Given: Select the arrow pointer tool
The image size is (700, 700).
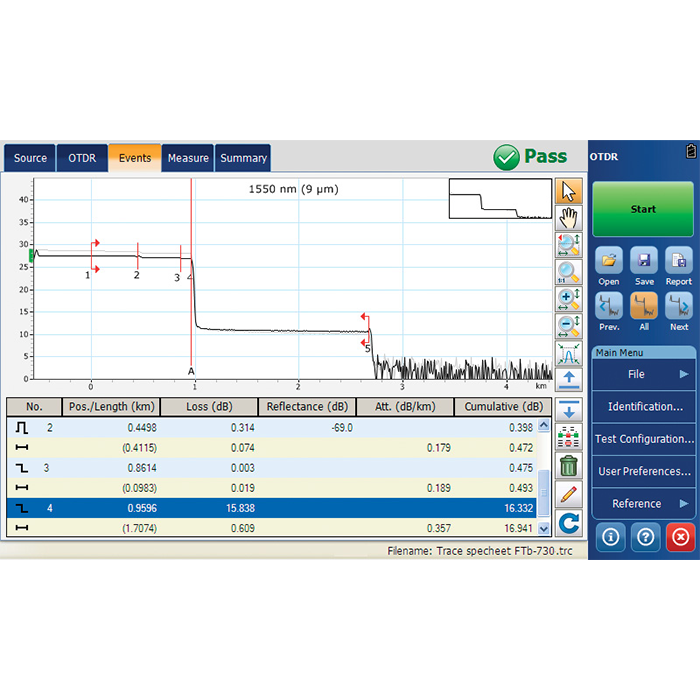Looking at the screenshot, I should (568, 192).
